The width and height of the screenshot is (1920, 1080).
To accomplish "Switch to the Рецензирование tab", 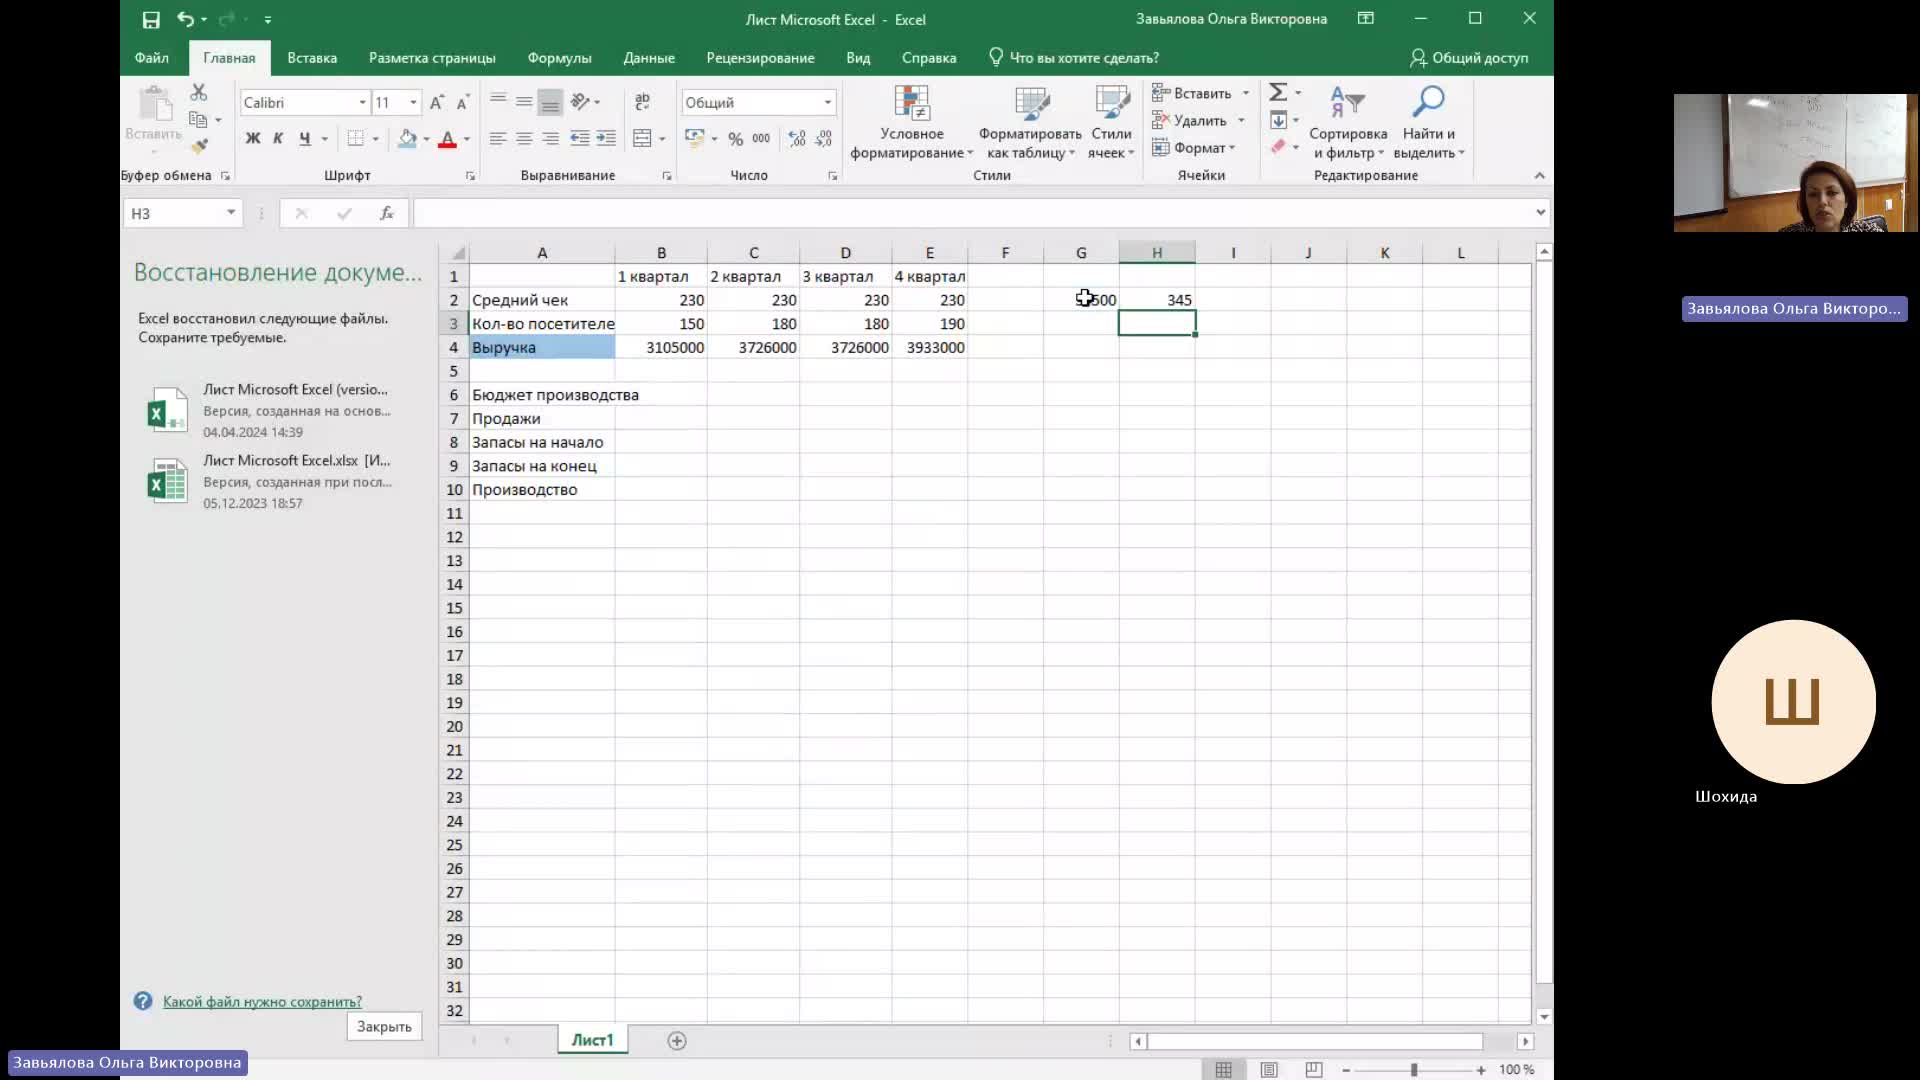I will 760,58.
